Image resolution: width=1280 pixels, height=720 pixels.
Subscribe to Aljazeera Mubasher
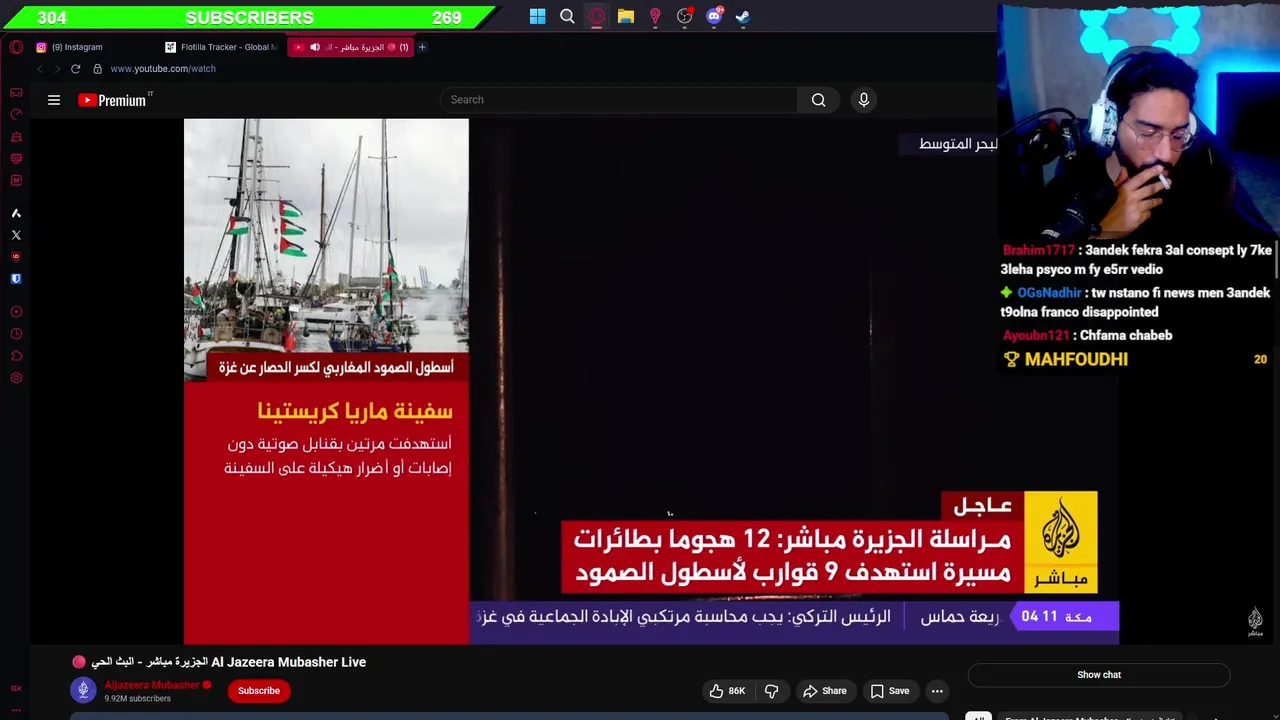click(259, 691)
